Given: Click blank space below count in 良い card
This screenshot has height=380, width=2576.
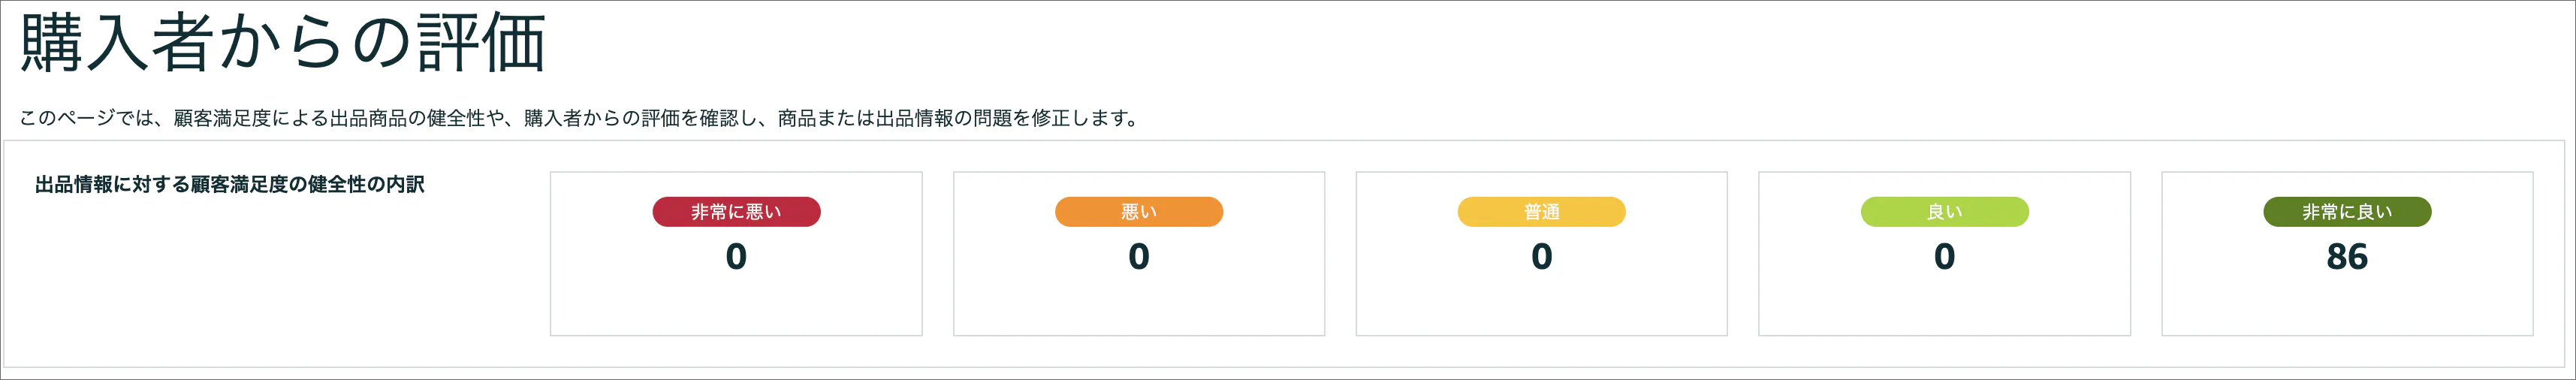Looking at the screenshot, I should tap(1944, 305).
